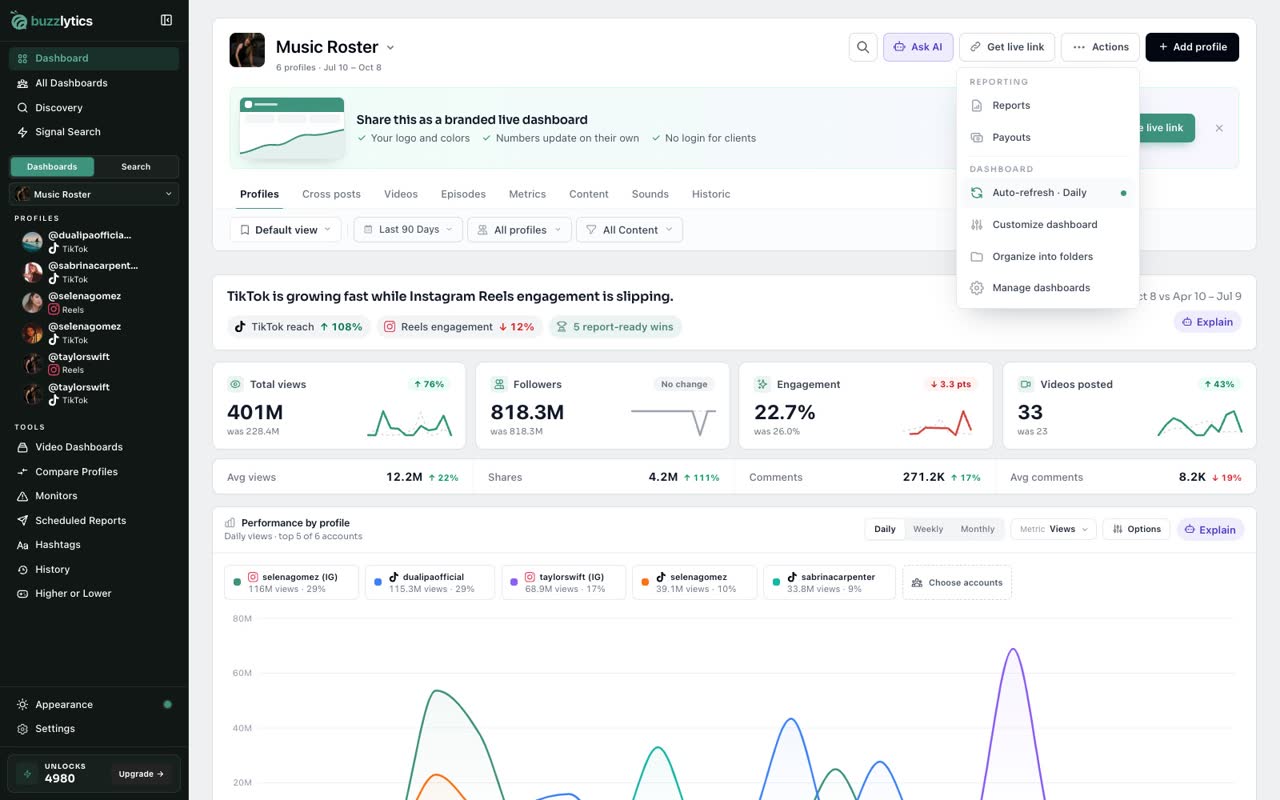Click the Add profile button
The image size is (1280, 800).
pyautogui.click(x=1192, y=47)
